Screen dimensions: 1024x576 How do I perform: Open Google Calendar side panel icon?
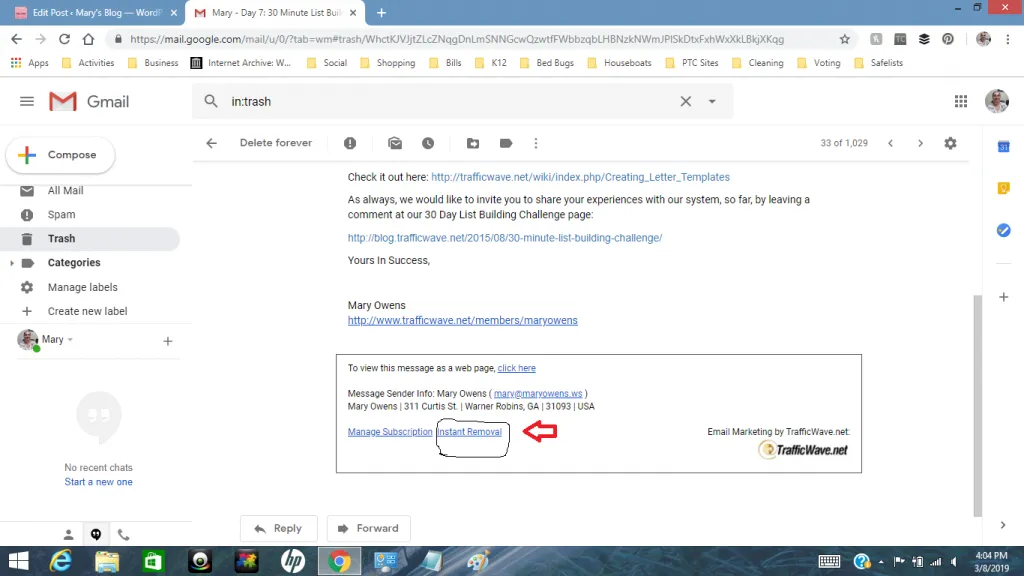click(x=1004, y=147)
